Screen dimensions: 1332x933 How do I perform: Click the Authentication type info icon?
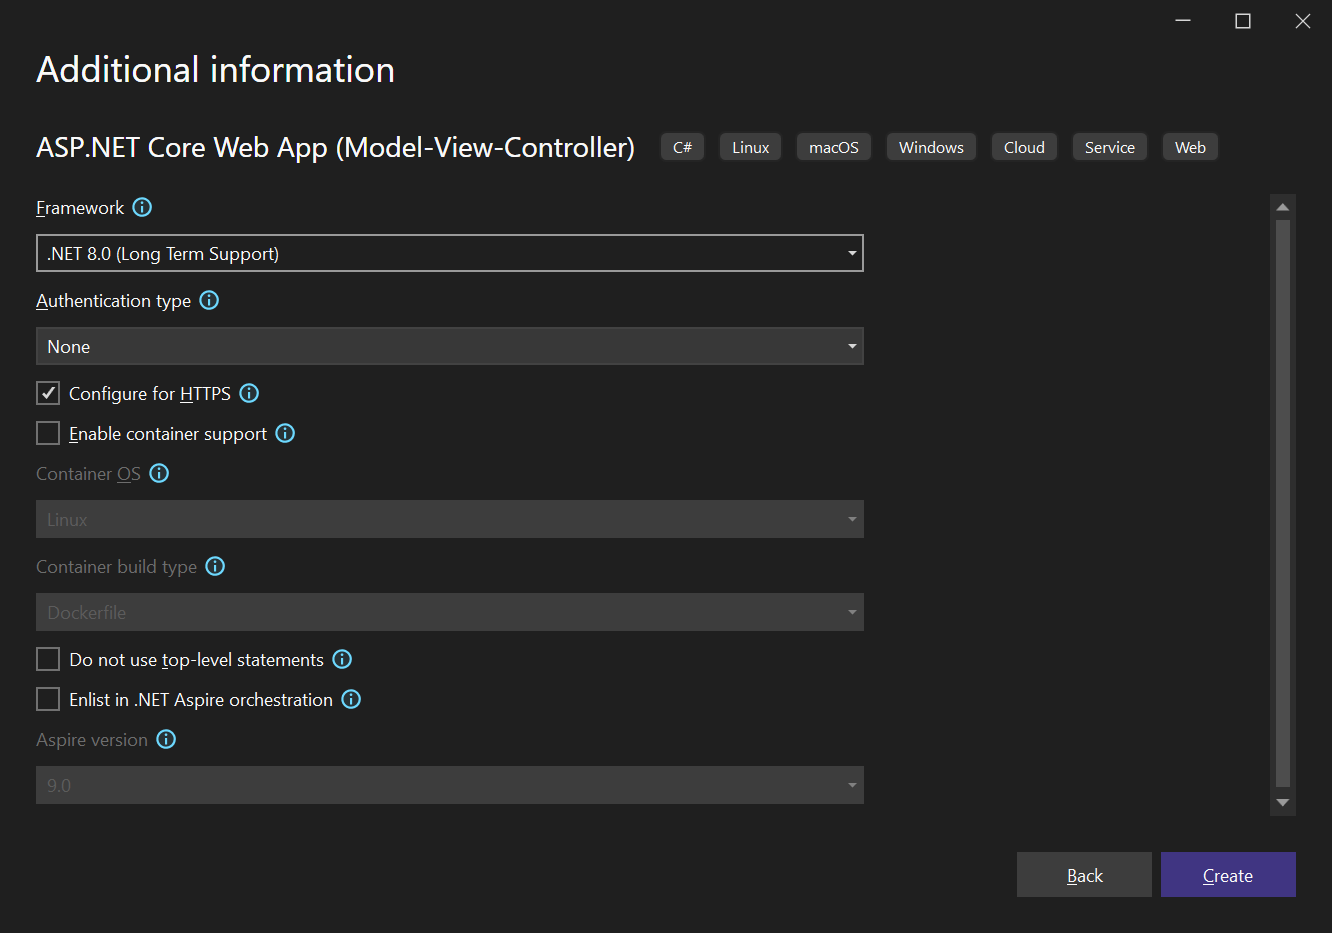pos(209,300)
